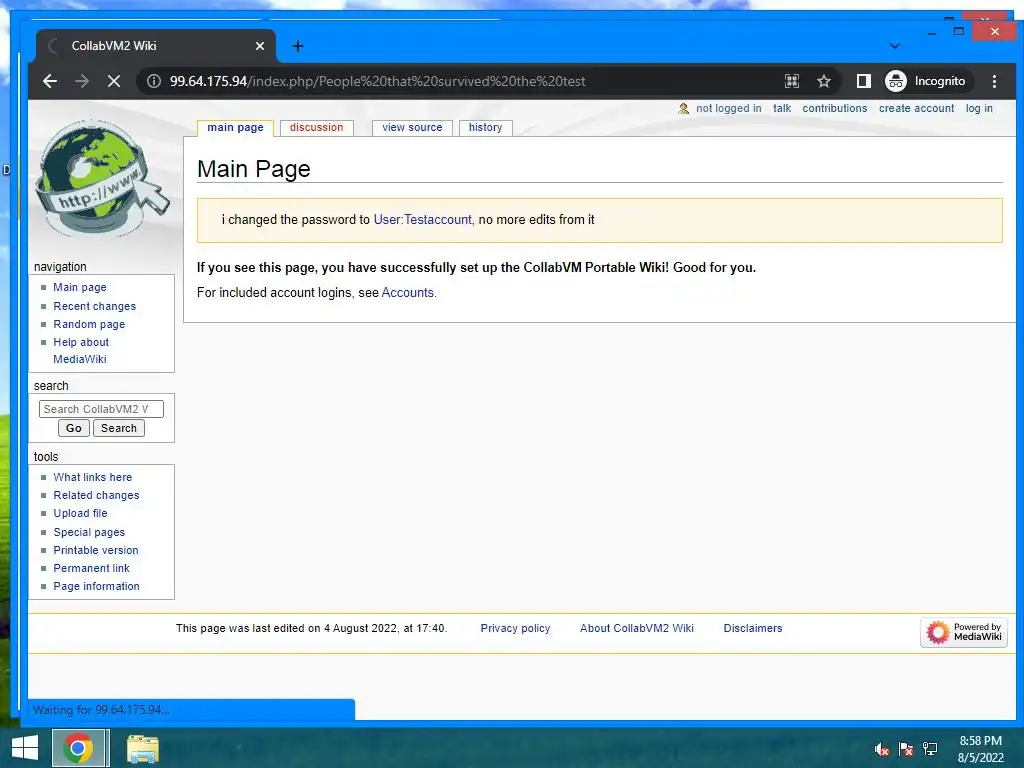Click the Search CollabVM2 Wiki input field
The width and height of the screenshot is (1024, 768).
coord(101,409)
